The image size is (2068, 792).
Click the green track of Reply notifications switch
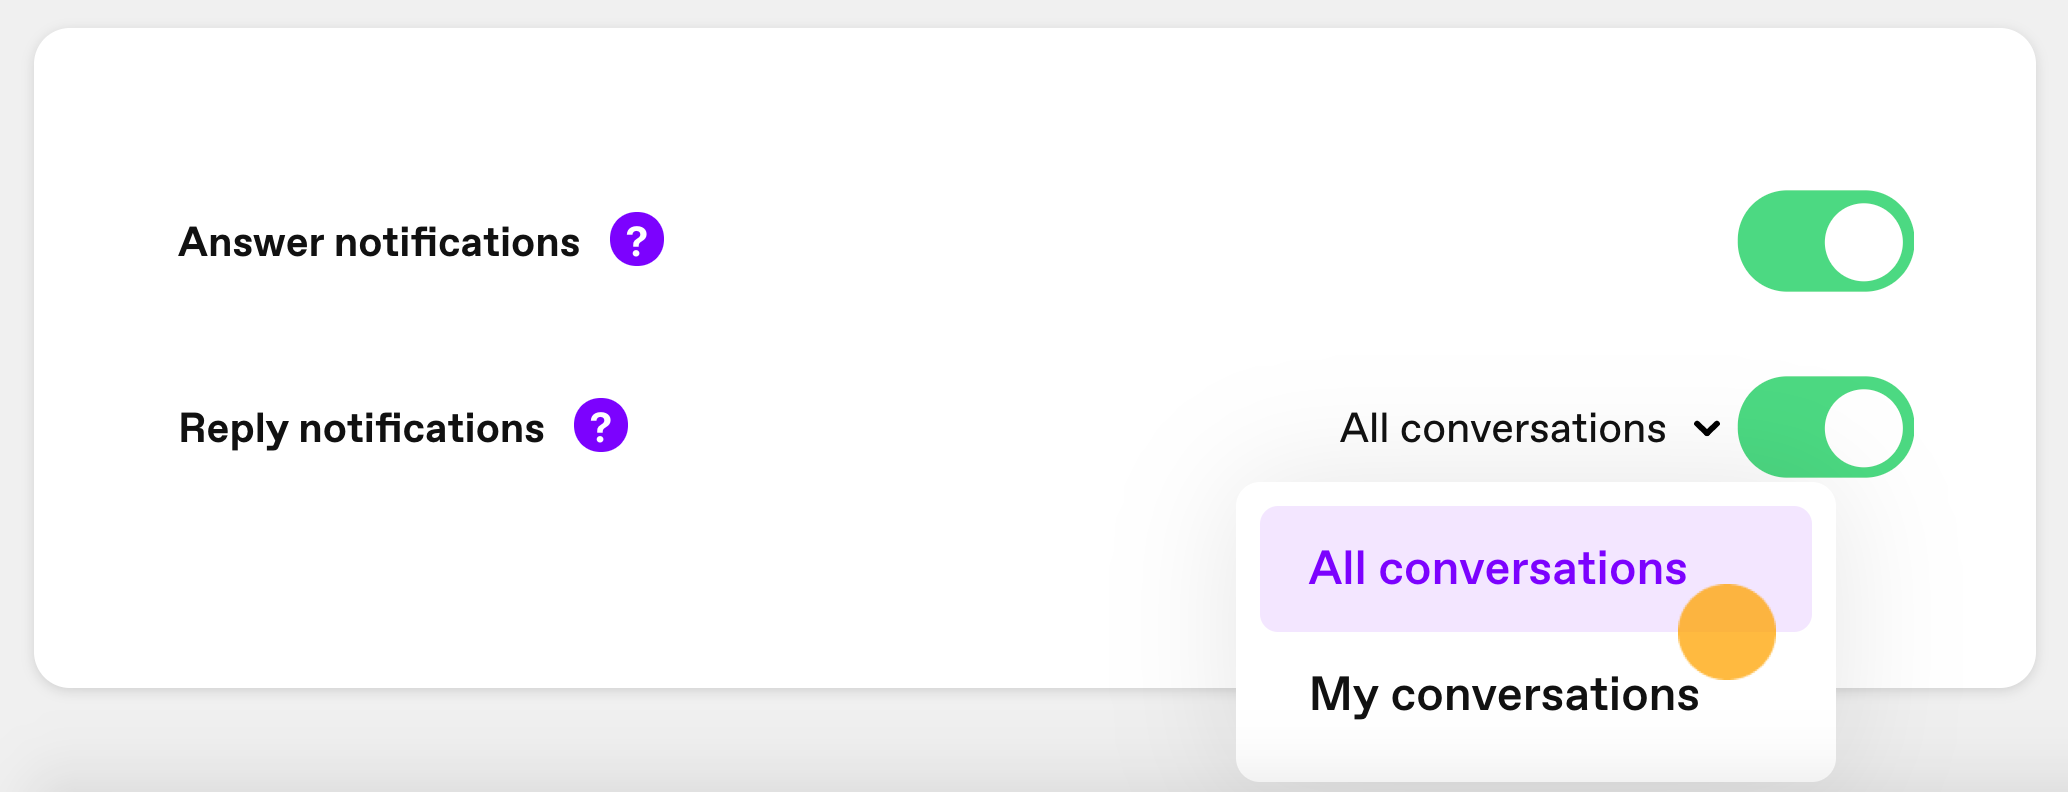(1780, 428)
